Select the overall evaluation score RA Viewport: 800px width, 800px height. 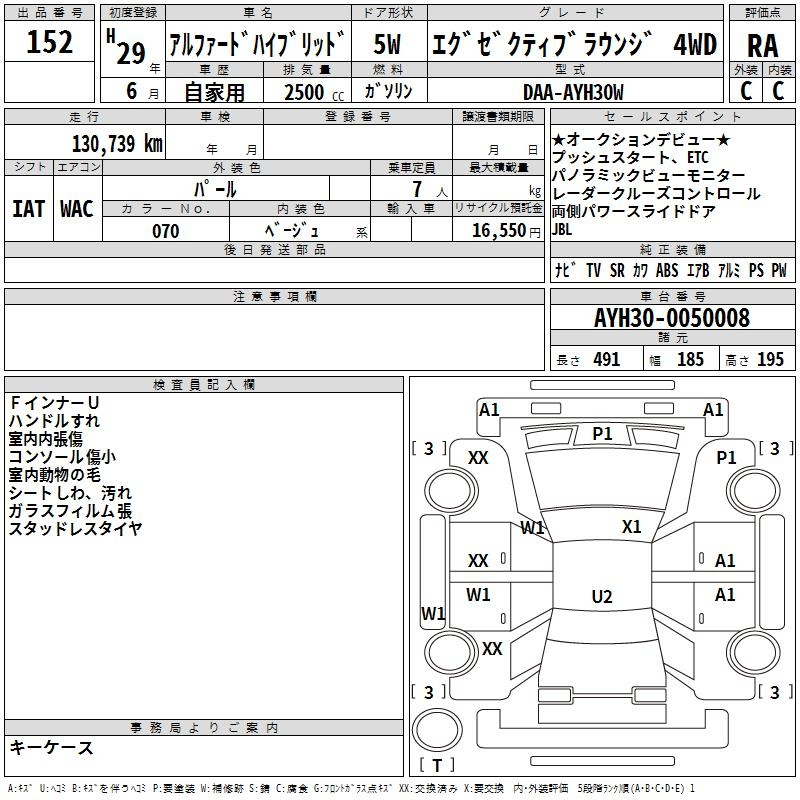763,46
